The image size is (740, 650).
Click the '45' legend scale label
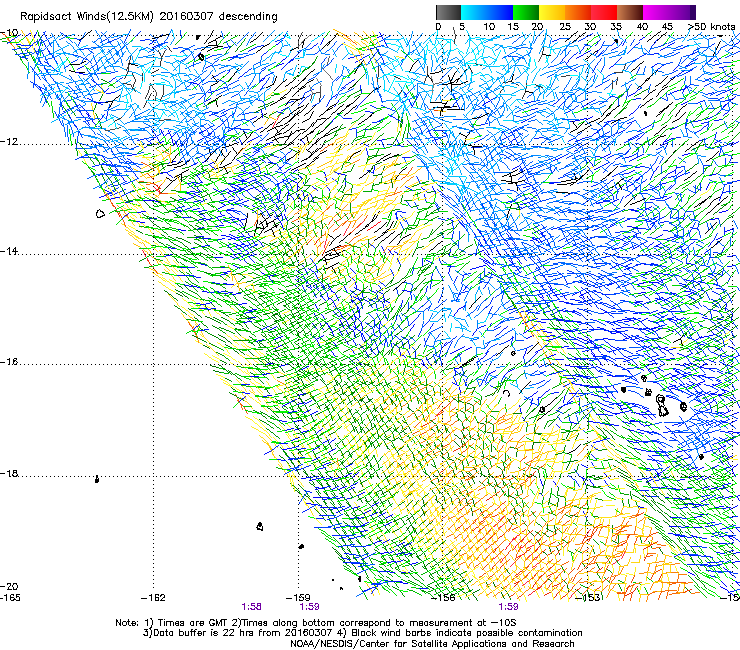[x=667, y=27]
